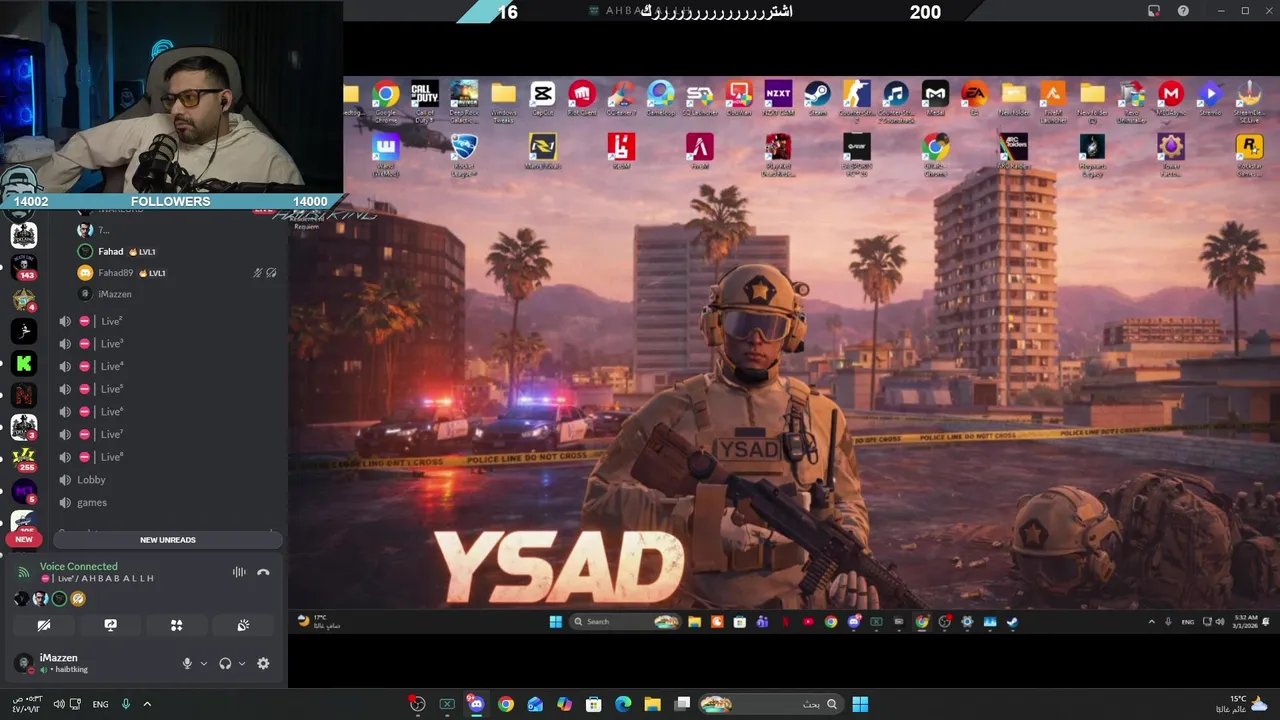This screenshot has height=720, width=1280.
Task: Open the Discord app in bottom taskbar
Action: [476, 704]
